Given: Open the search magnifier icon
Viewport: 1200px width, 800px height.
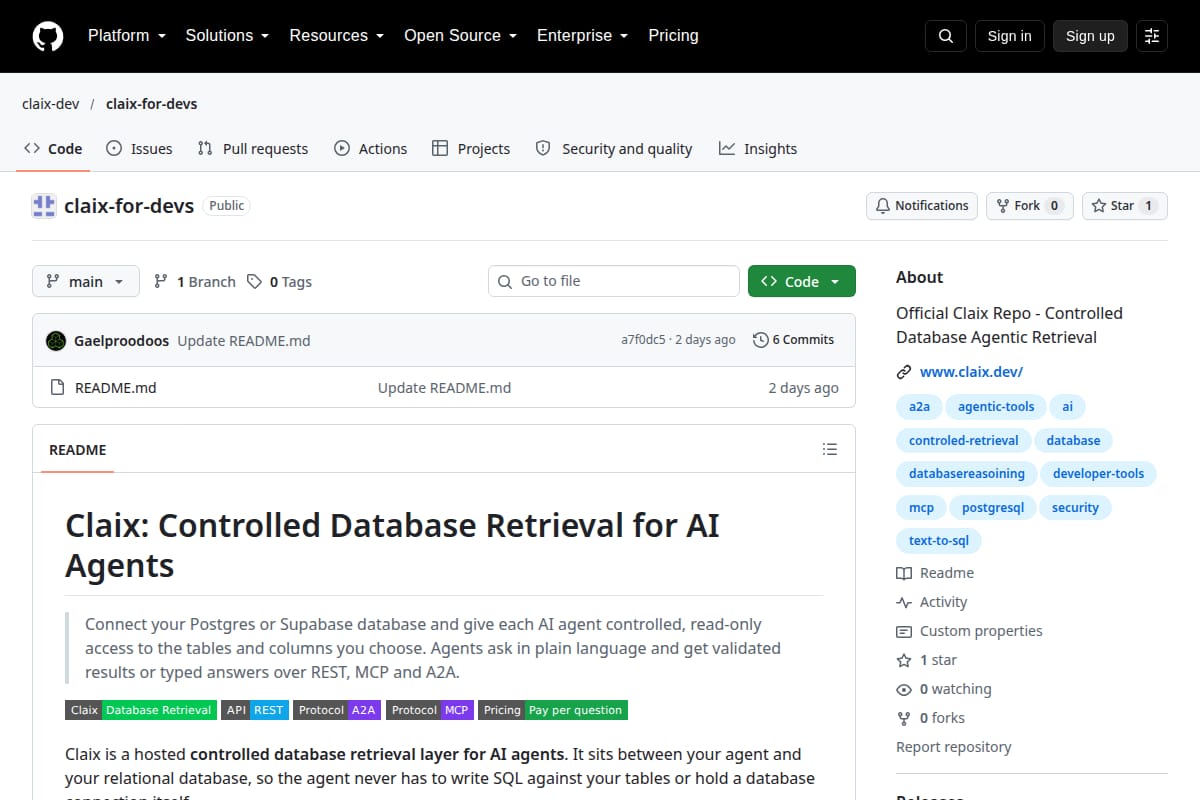Looking at the screenshot, I should pyautogui.click(x=946, y=36).
